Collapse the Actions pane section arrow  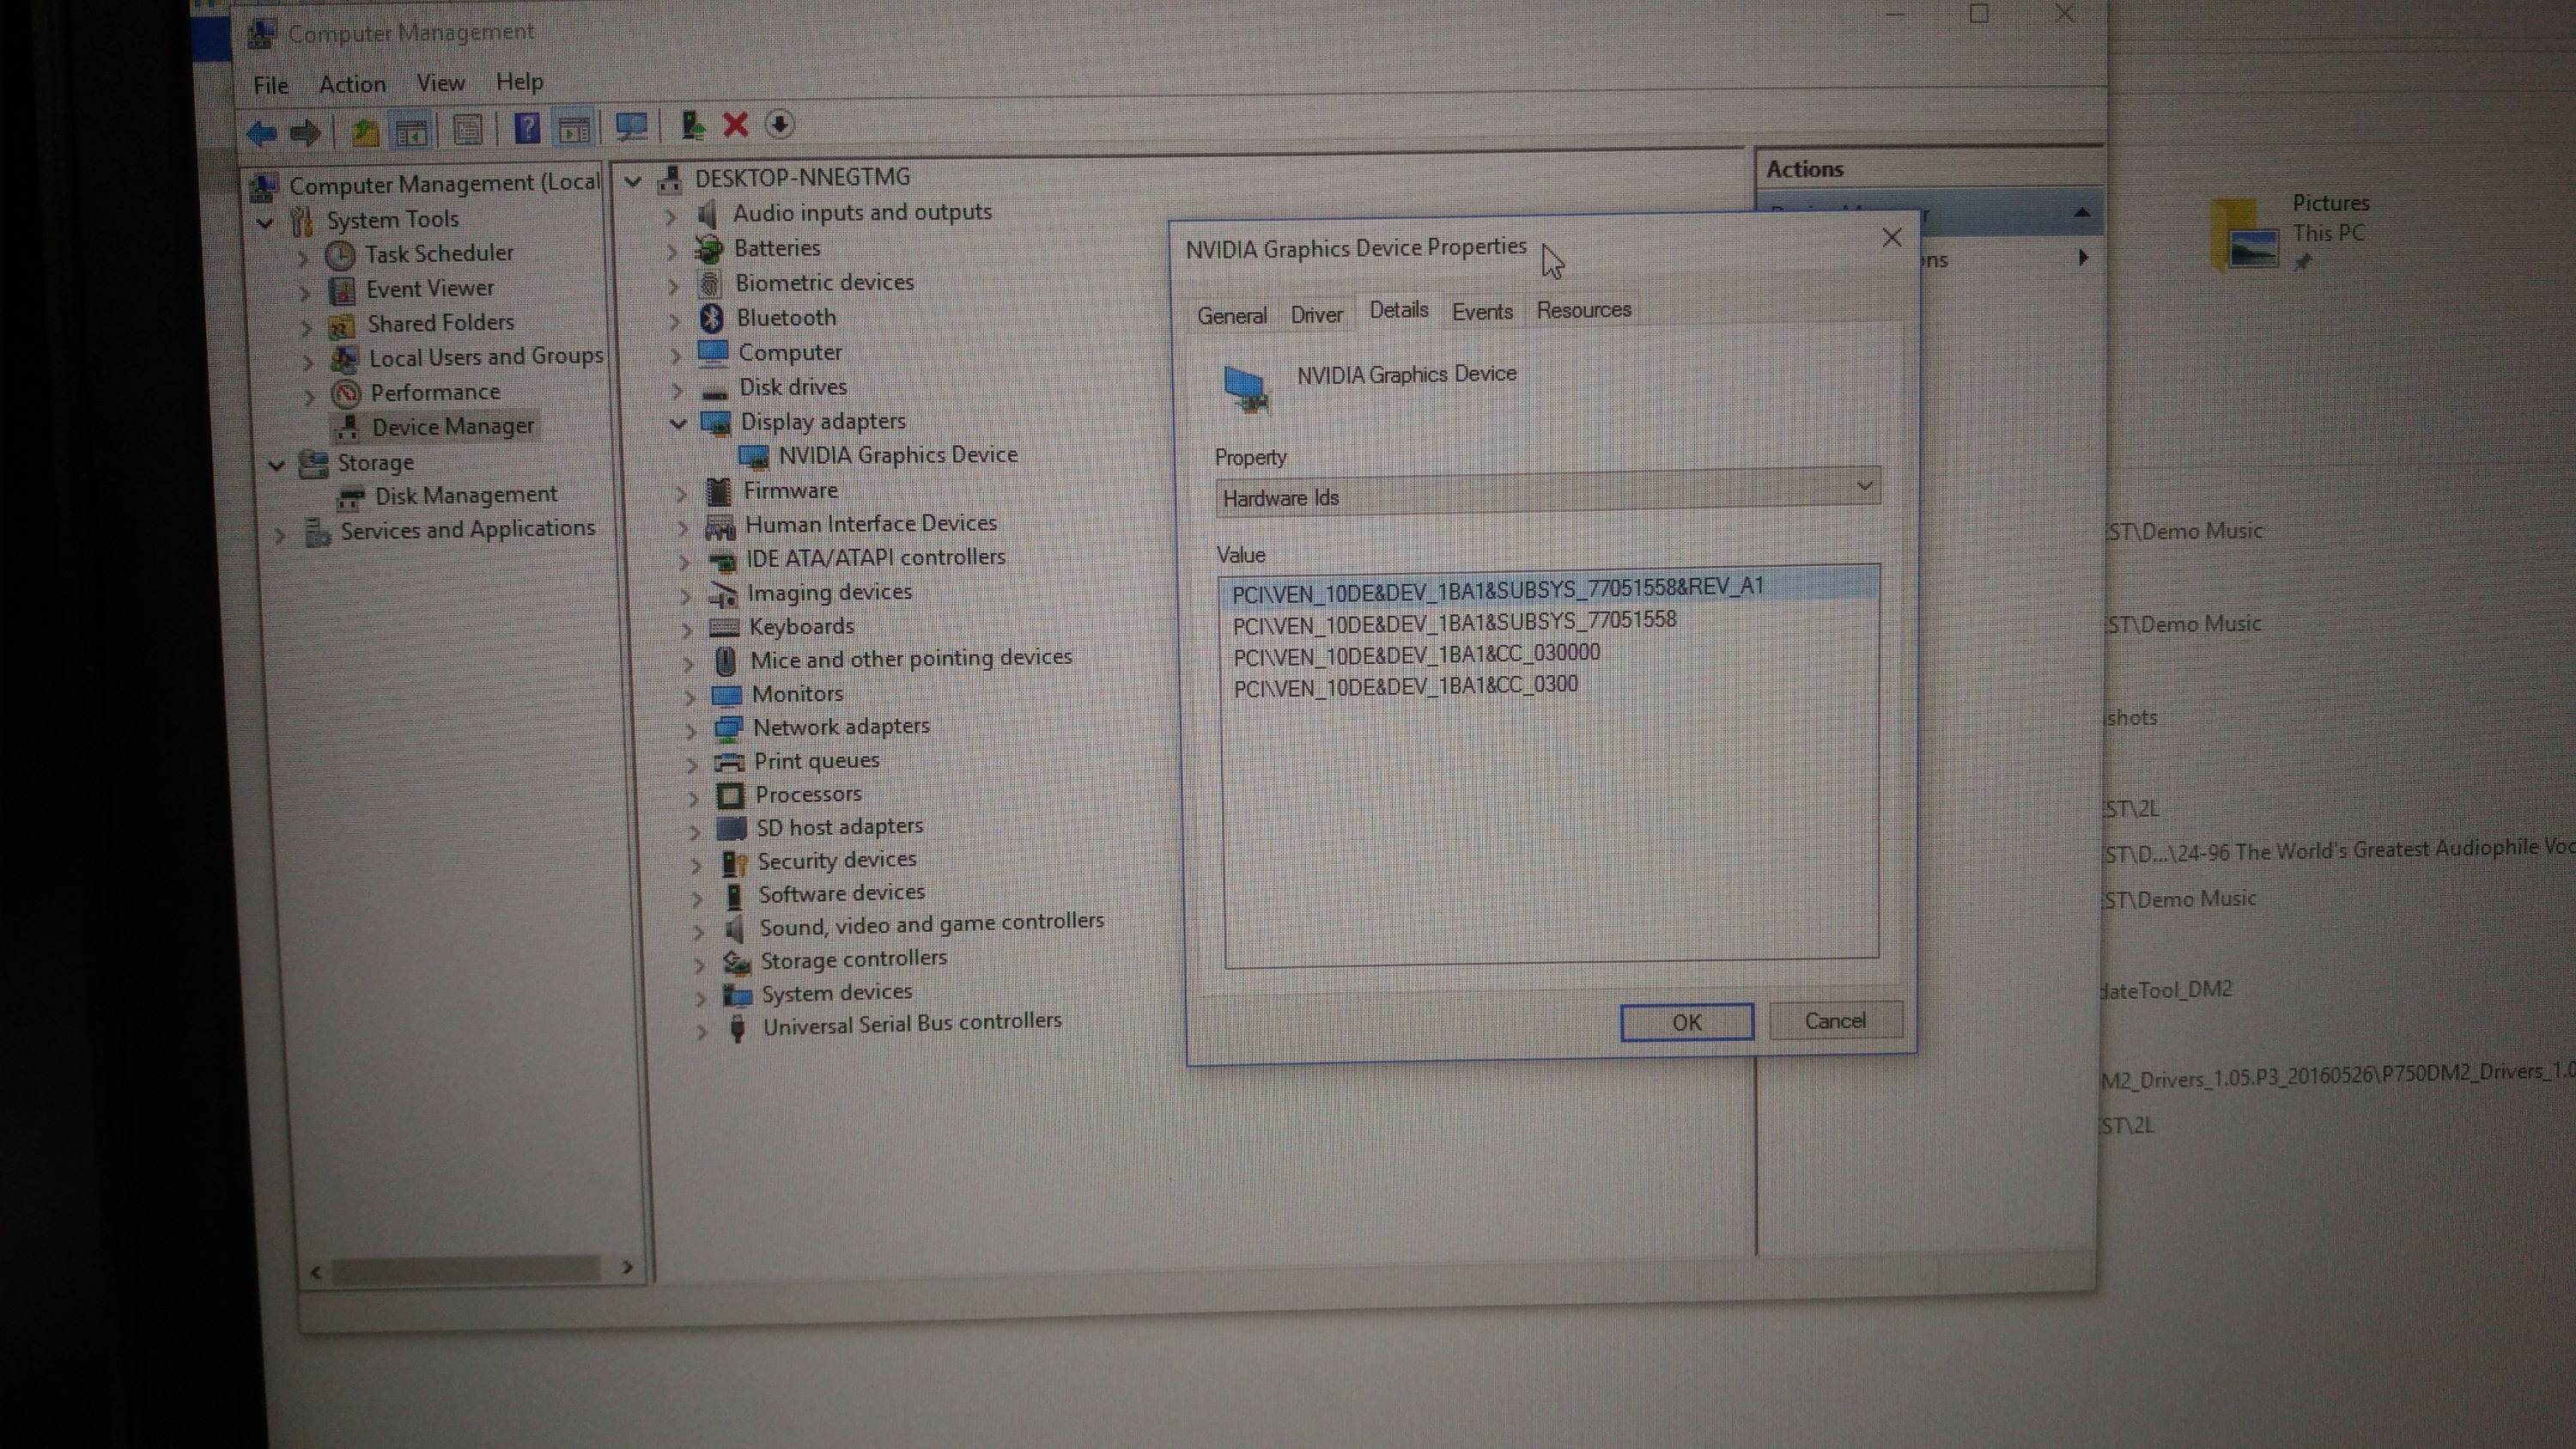(x=2081, y=212)
